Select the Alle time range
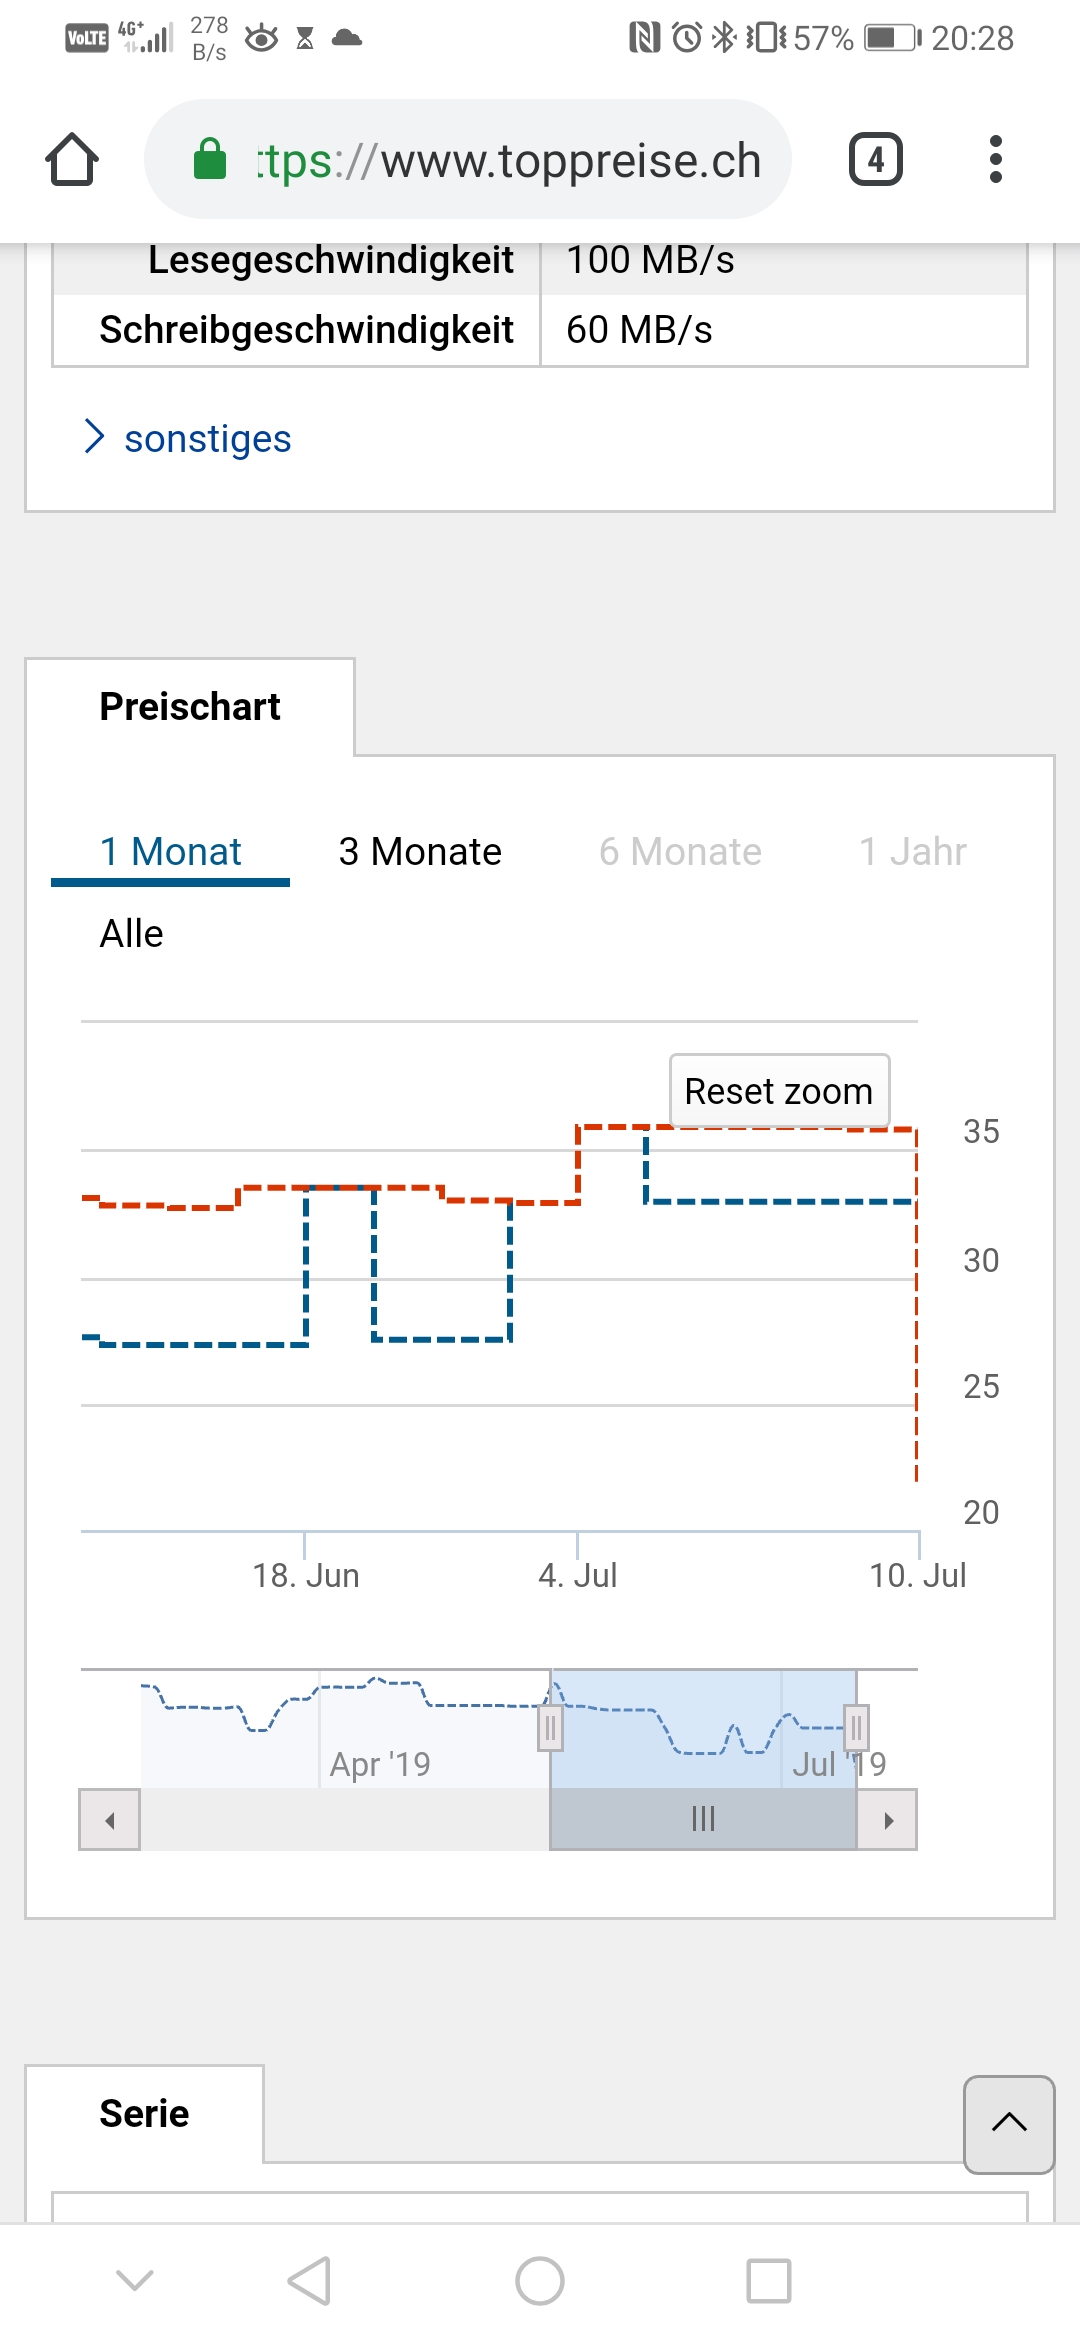The width and height of the screenshot is (1080, 2340). tap(131, 934)
